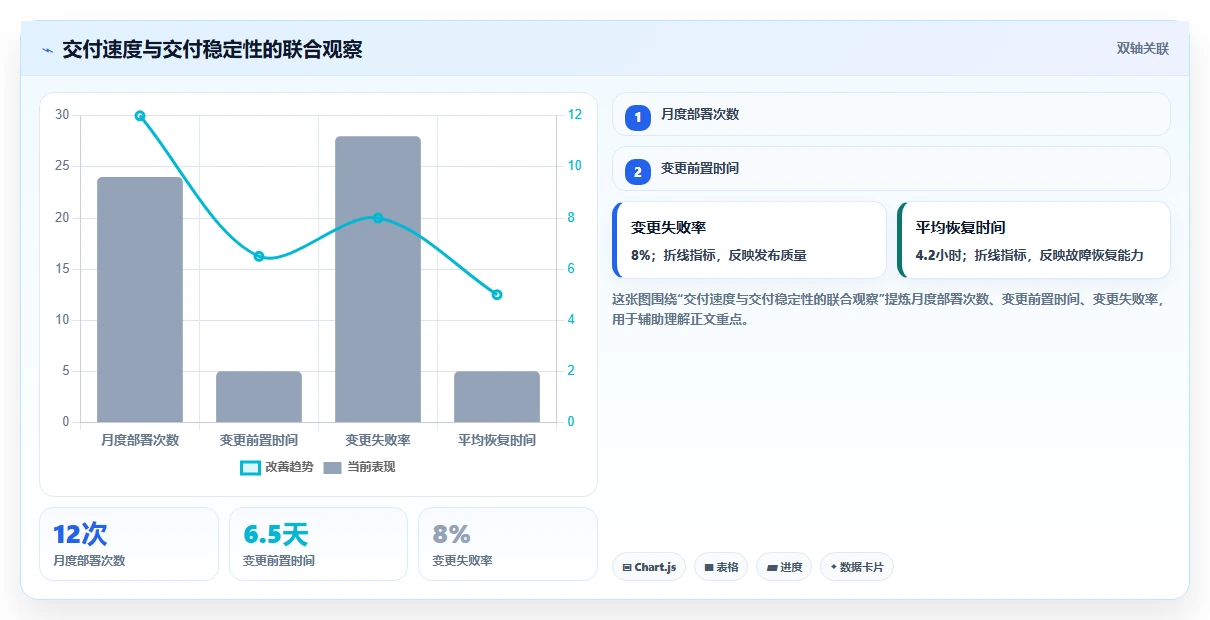This screenshot has height=620, width=1210.
Task: Click the trend line point above 月度部署次数
Action: coord(140,116)
